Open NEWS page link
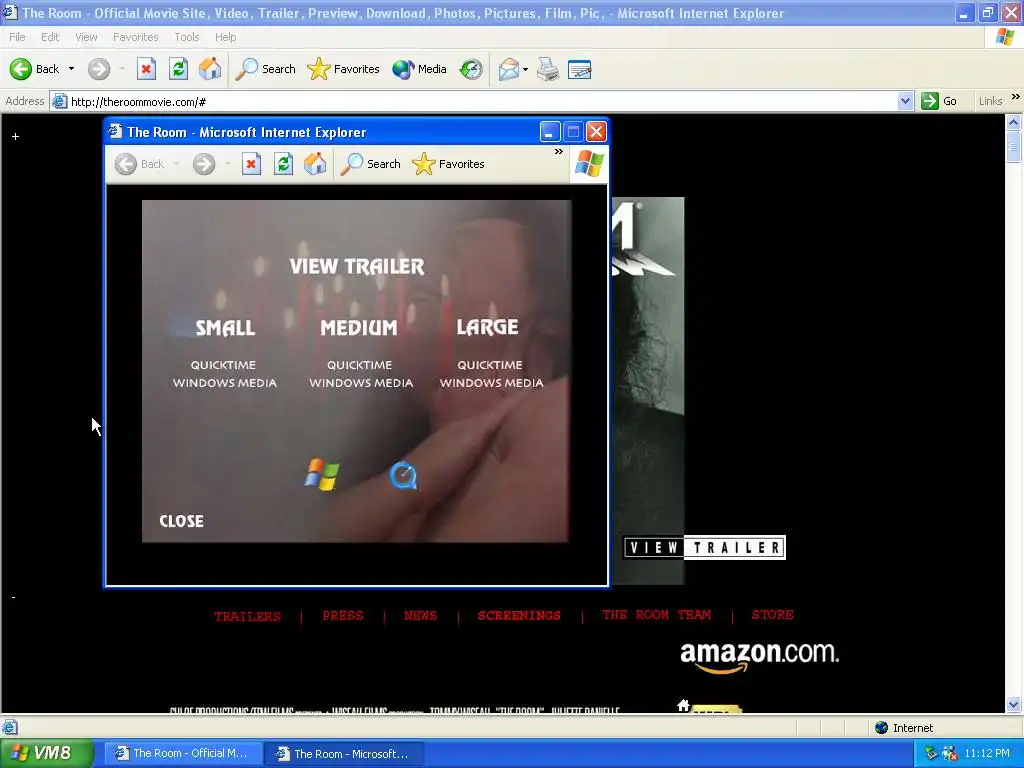Screen dimensions: 1024x768 pyautogui.click(x=421, y=615)
